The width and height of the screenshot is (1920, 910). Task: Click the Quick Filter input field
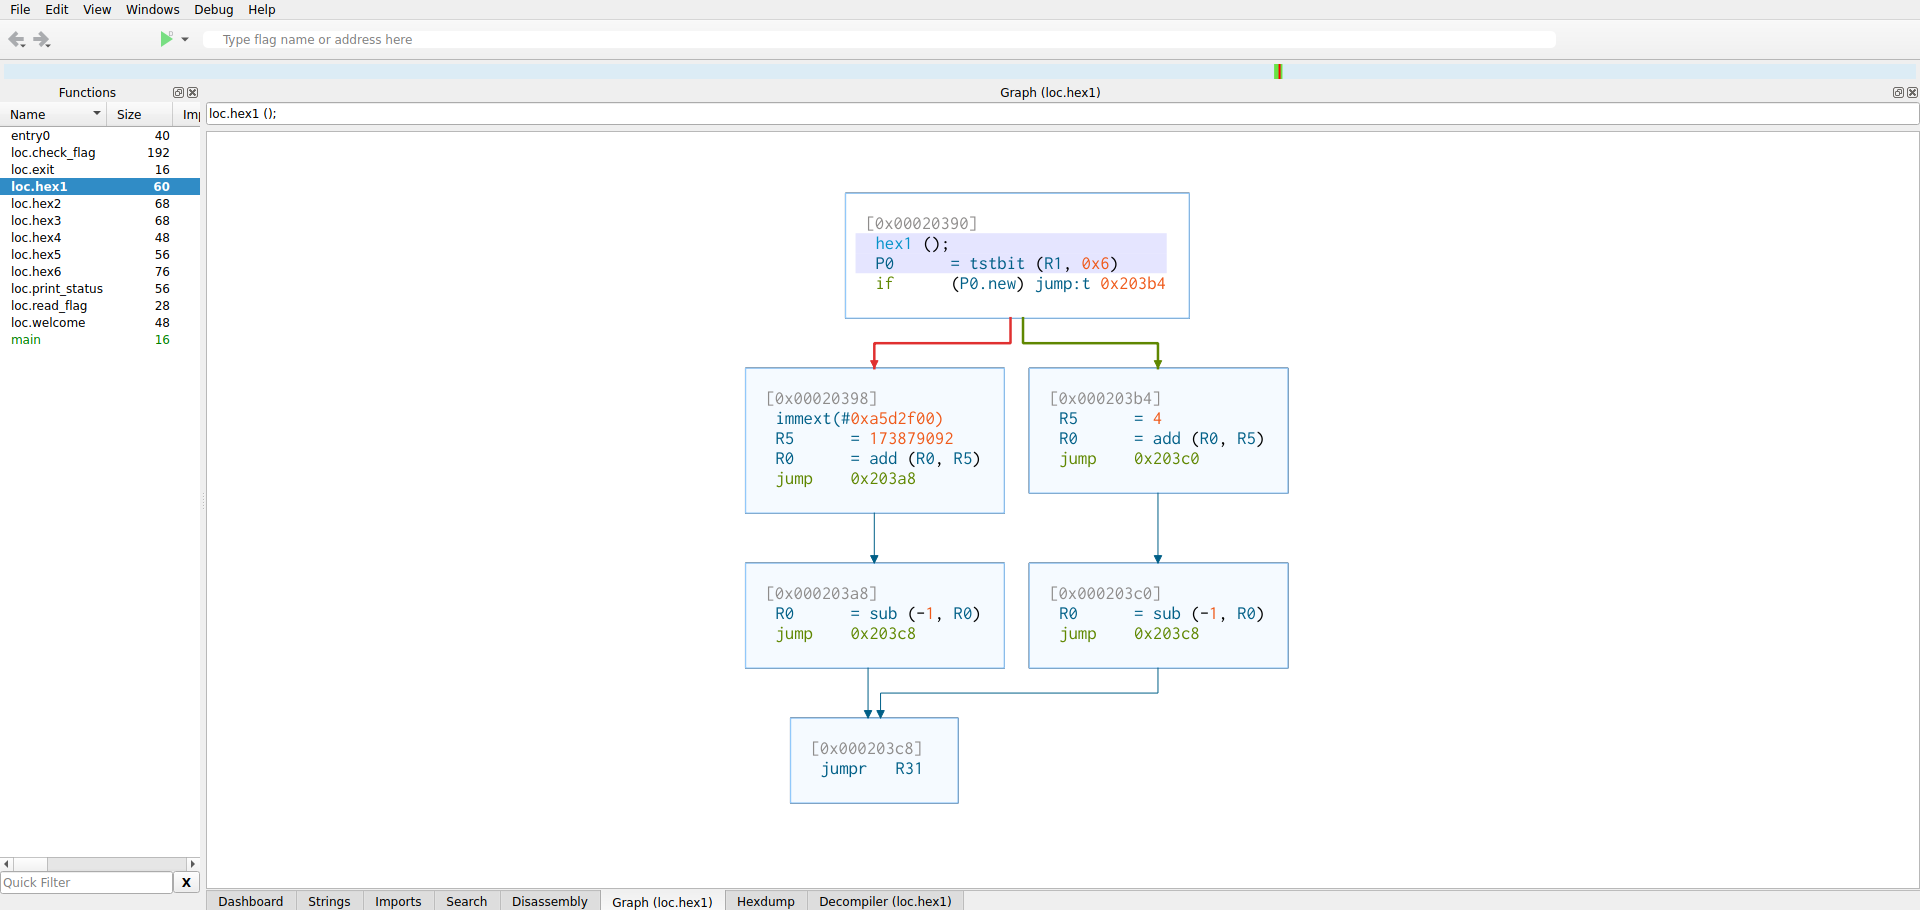tap(86, 882)
